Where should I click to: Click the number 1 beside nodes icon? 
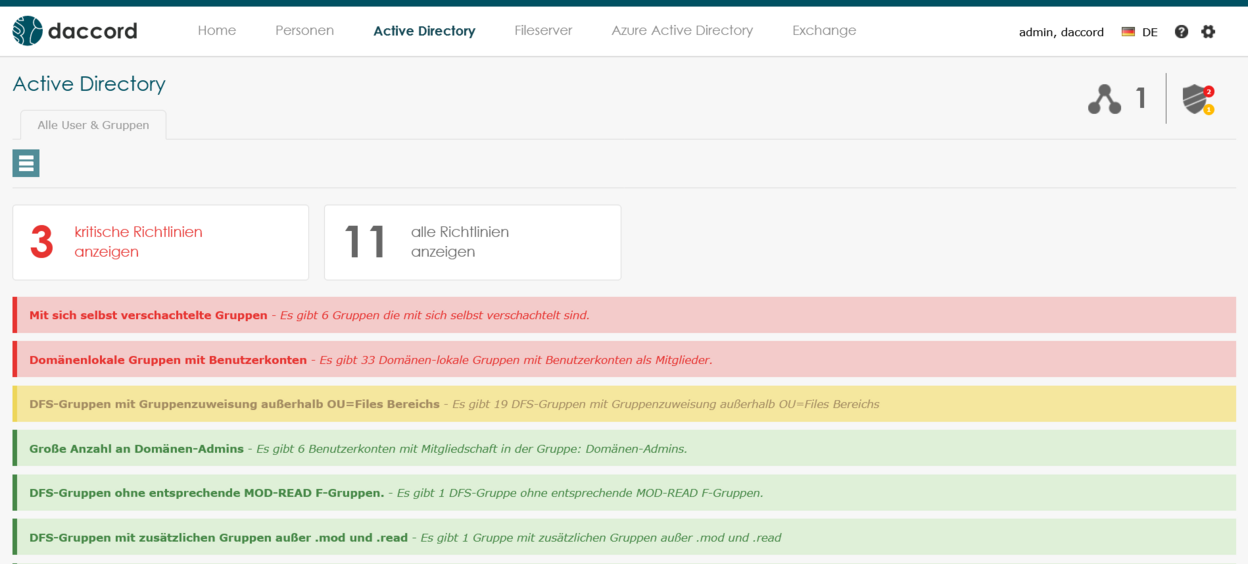coord(1141,99)
